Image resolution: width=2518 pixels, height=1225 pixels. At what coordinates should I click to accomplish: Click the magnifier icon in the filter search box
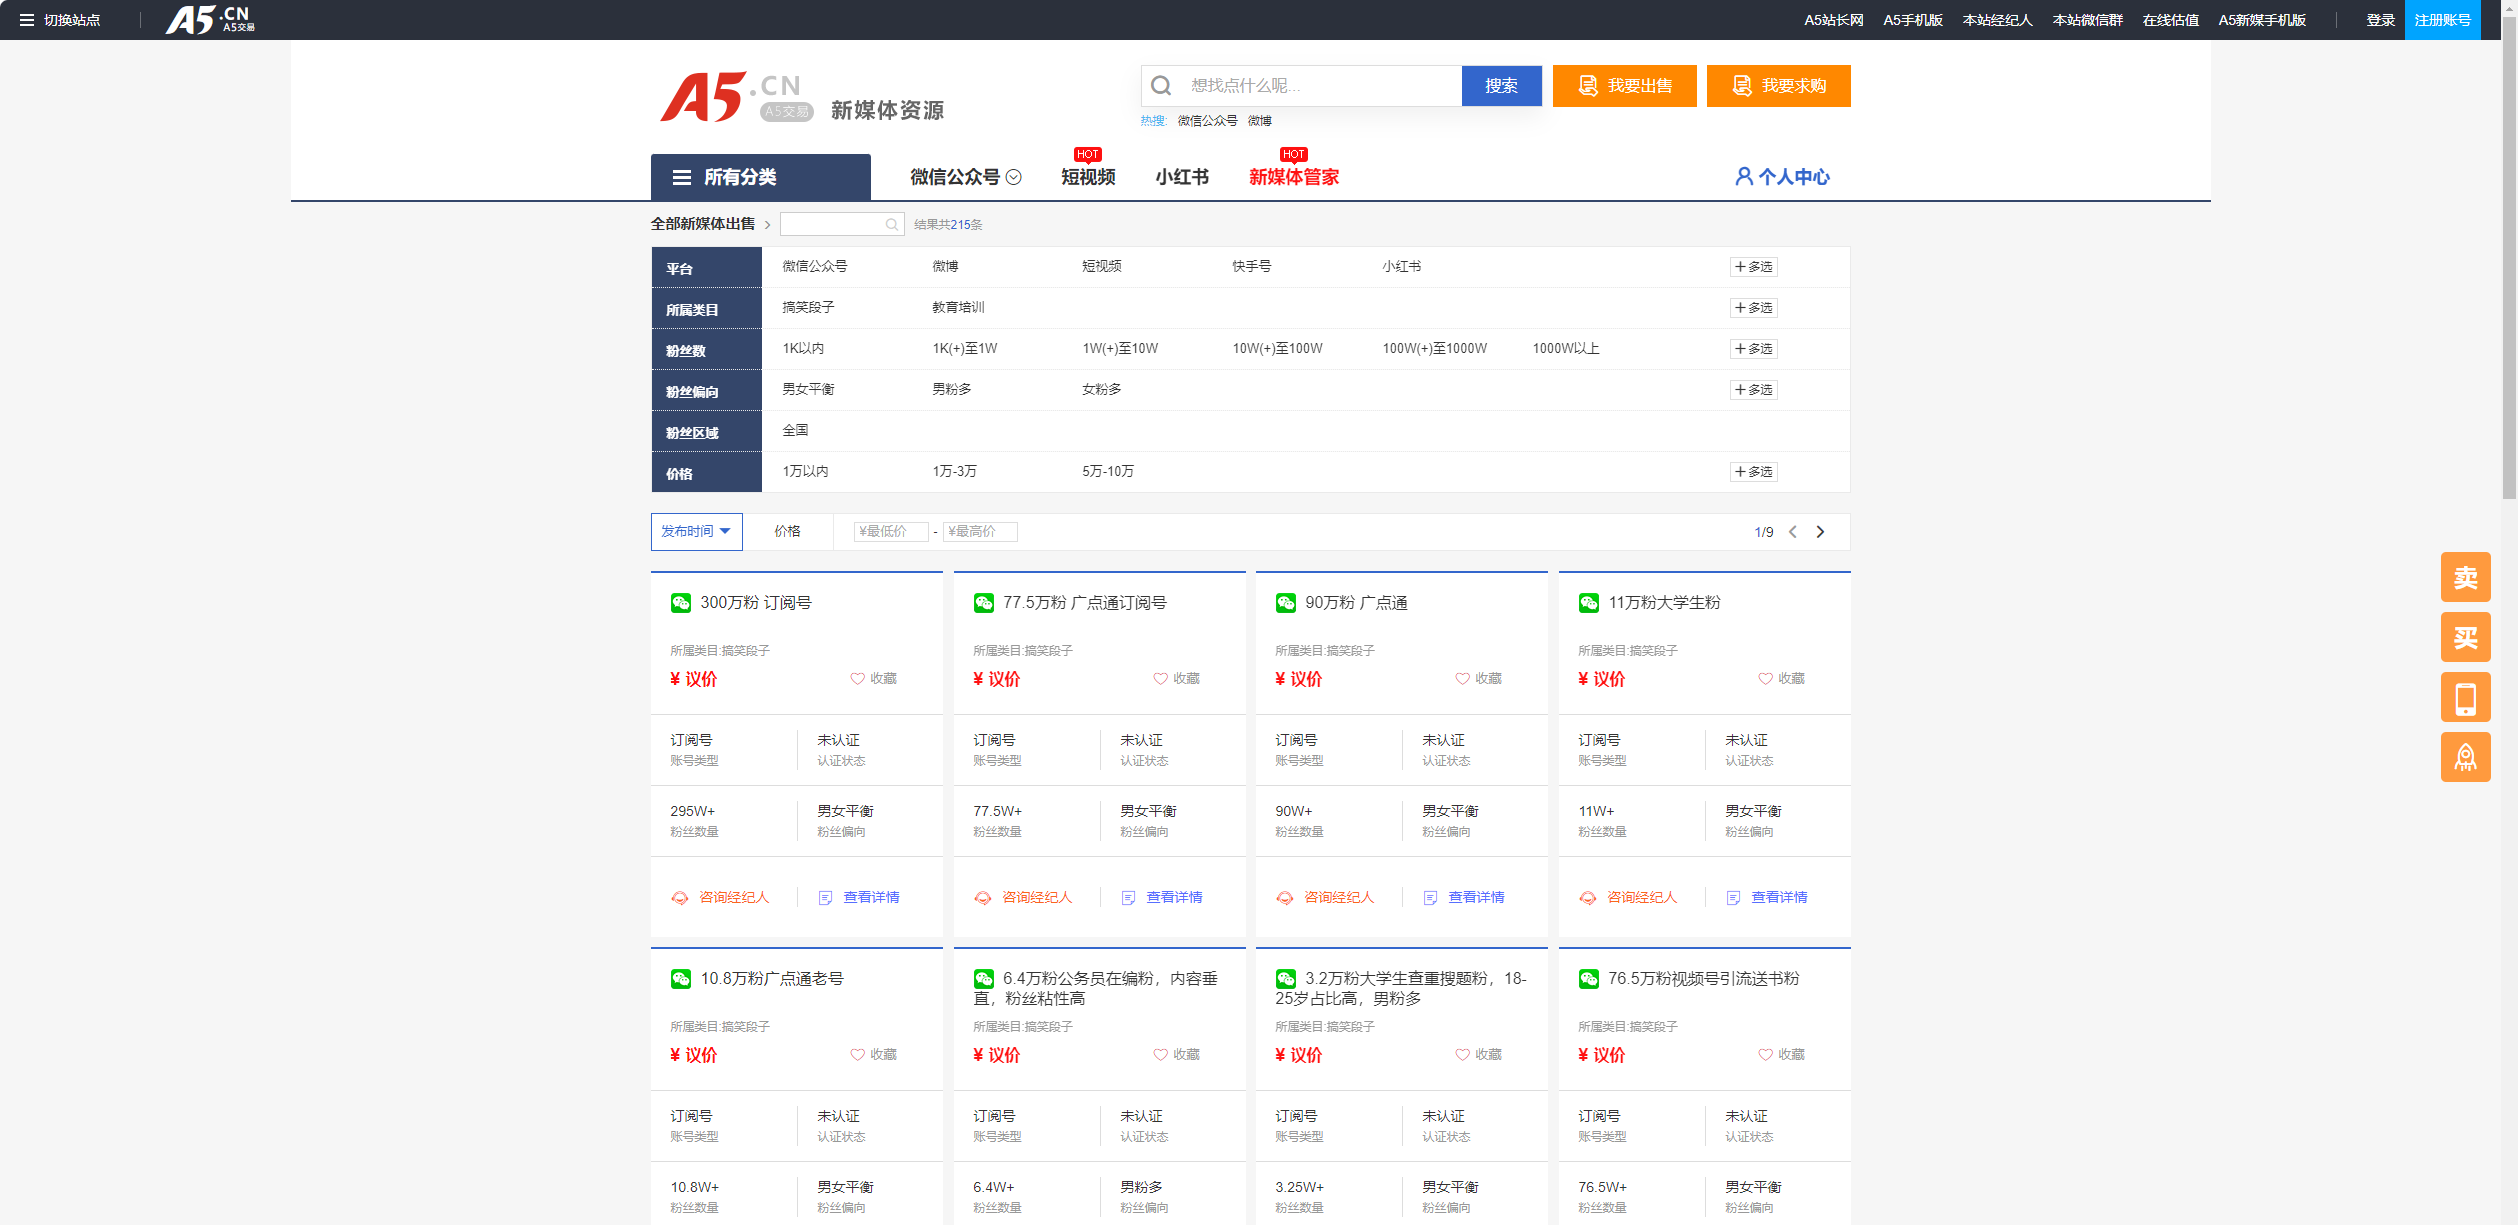[x=892, y=224]
